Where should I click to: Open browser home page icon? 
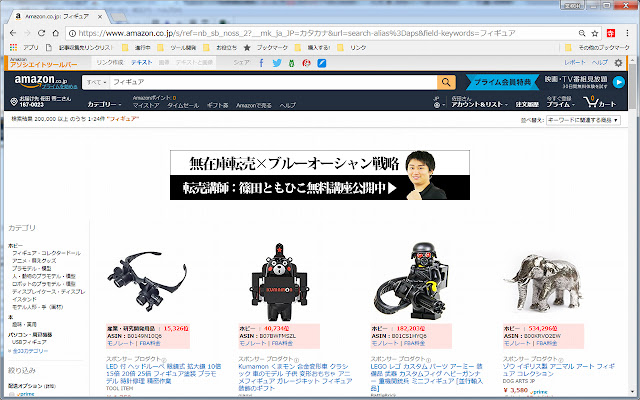pos(56,33)
